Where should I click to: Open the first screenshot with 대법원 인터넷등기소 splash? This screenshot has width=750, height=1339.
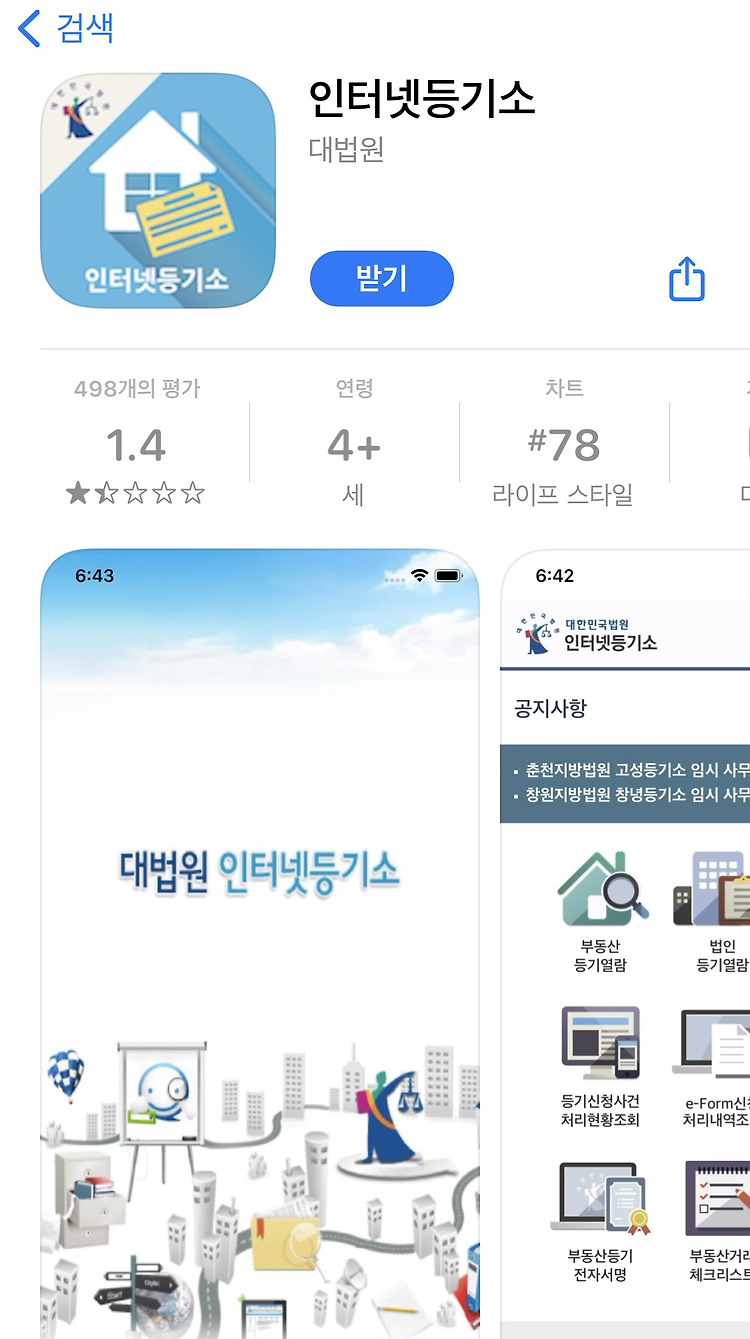coord(260,944)
